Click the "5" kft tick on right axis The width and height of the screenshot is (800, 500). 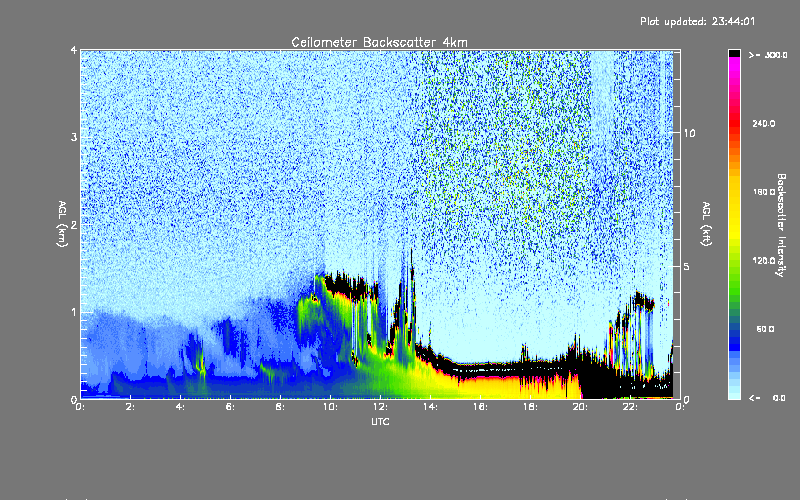pos(687,266)
